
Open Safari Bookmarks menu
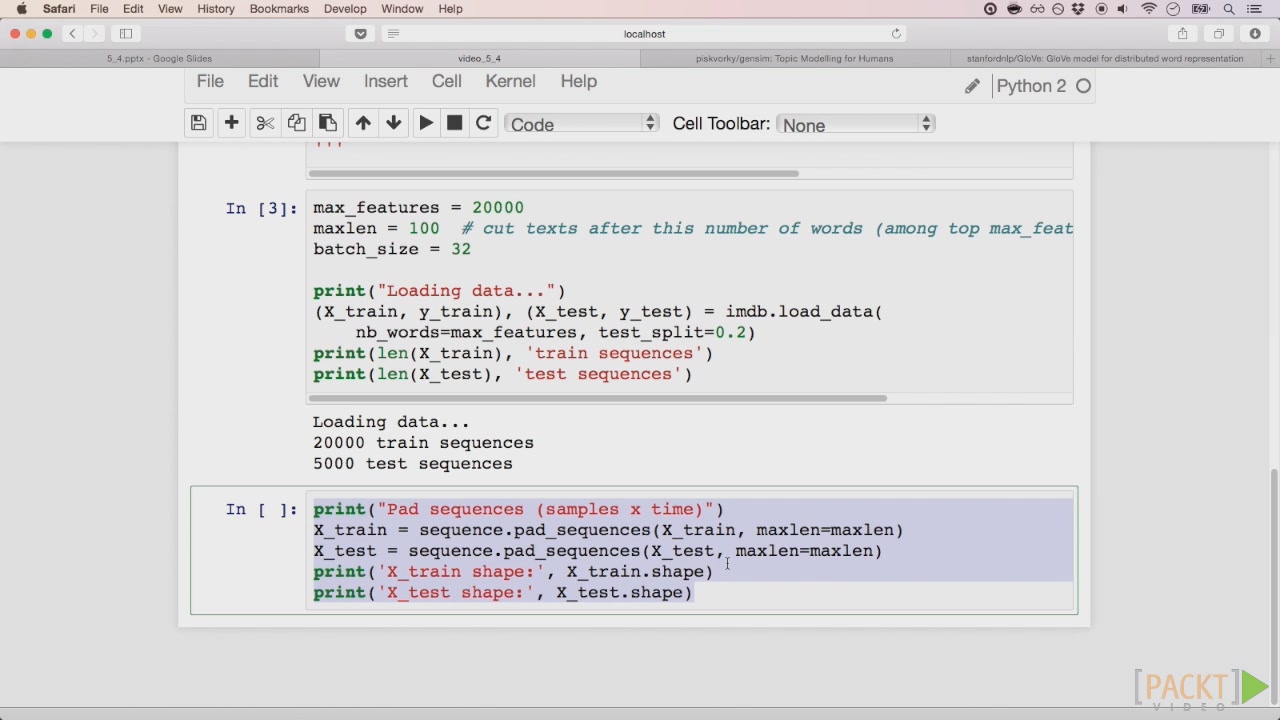point(279,8)
